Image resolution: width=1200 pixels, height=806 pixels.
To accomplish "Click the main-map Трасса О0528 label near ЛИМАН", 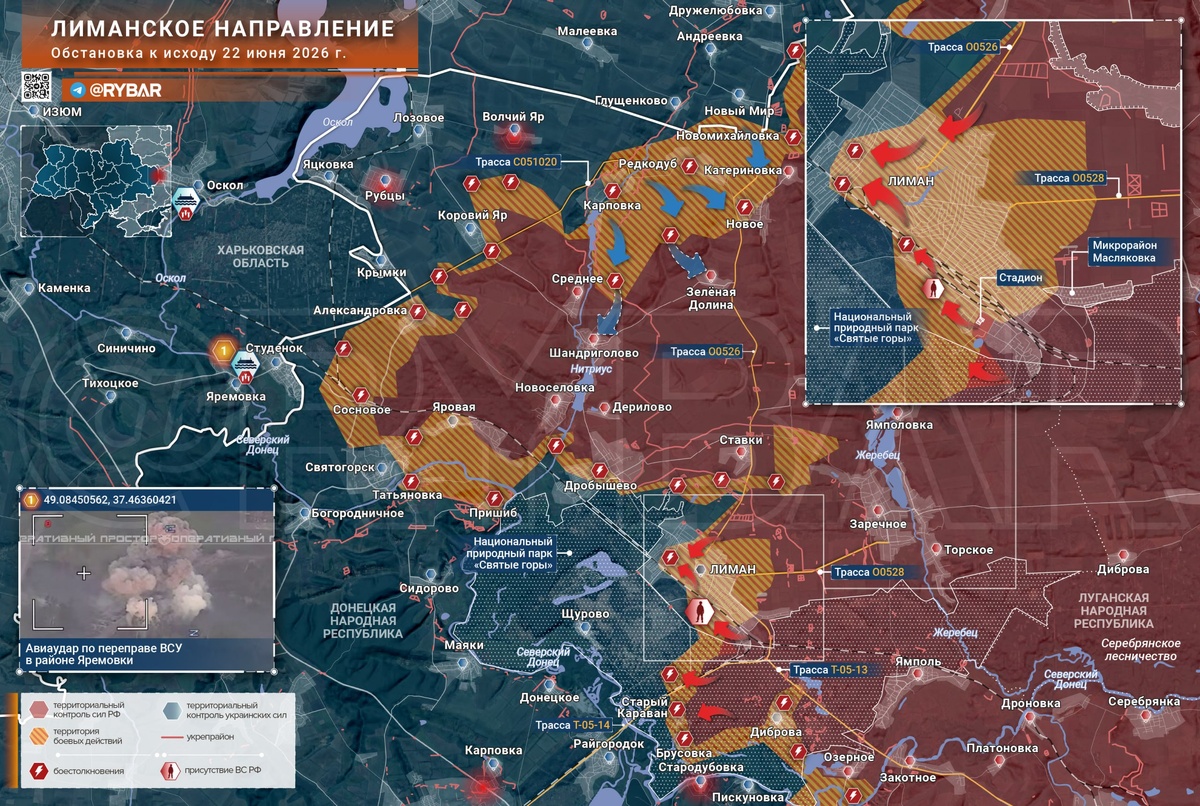I will (869, 572).
